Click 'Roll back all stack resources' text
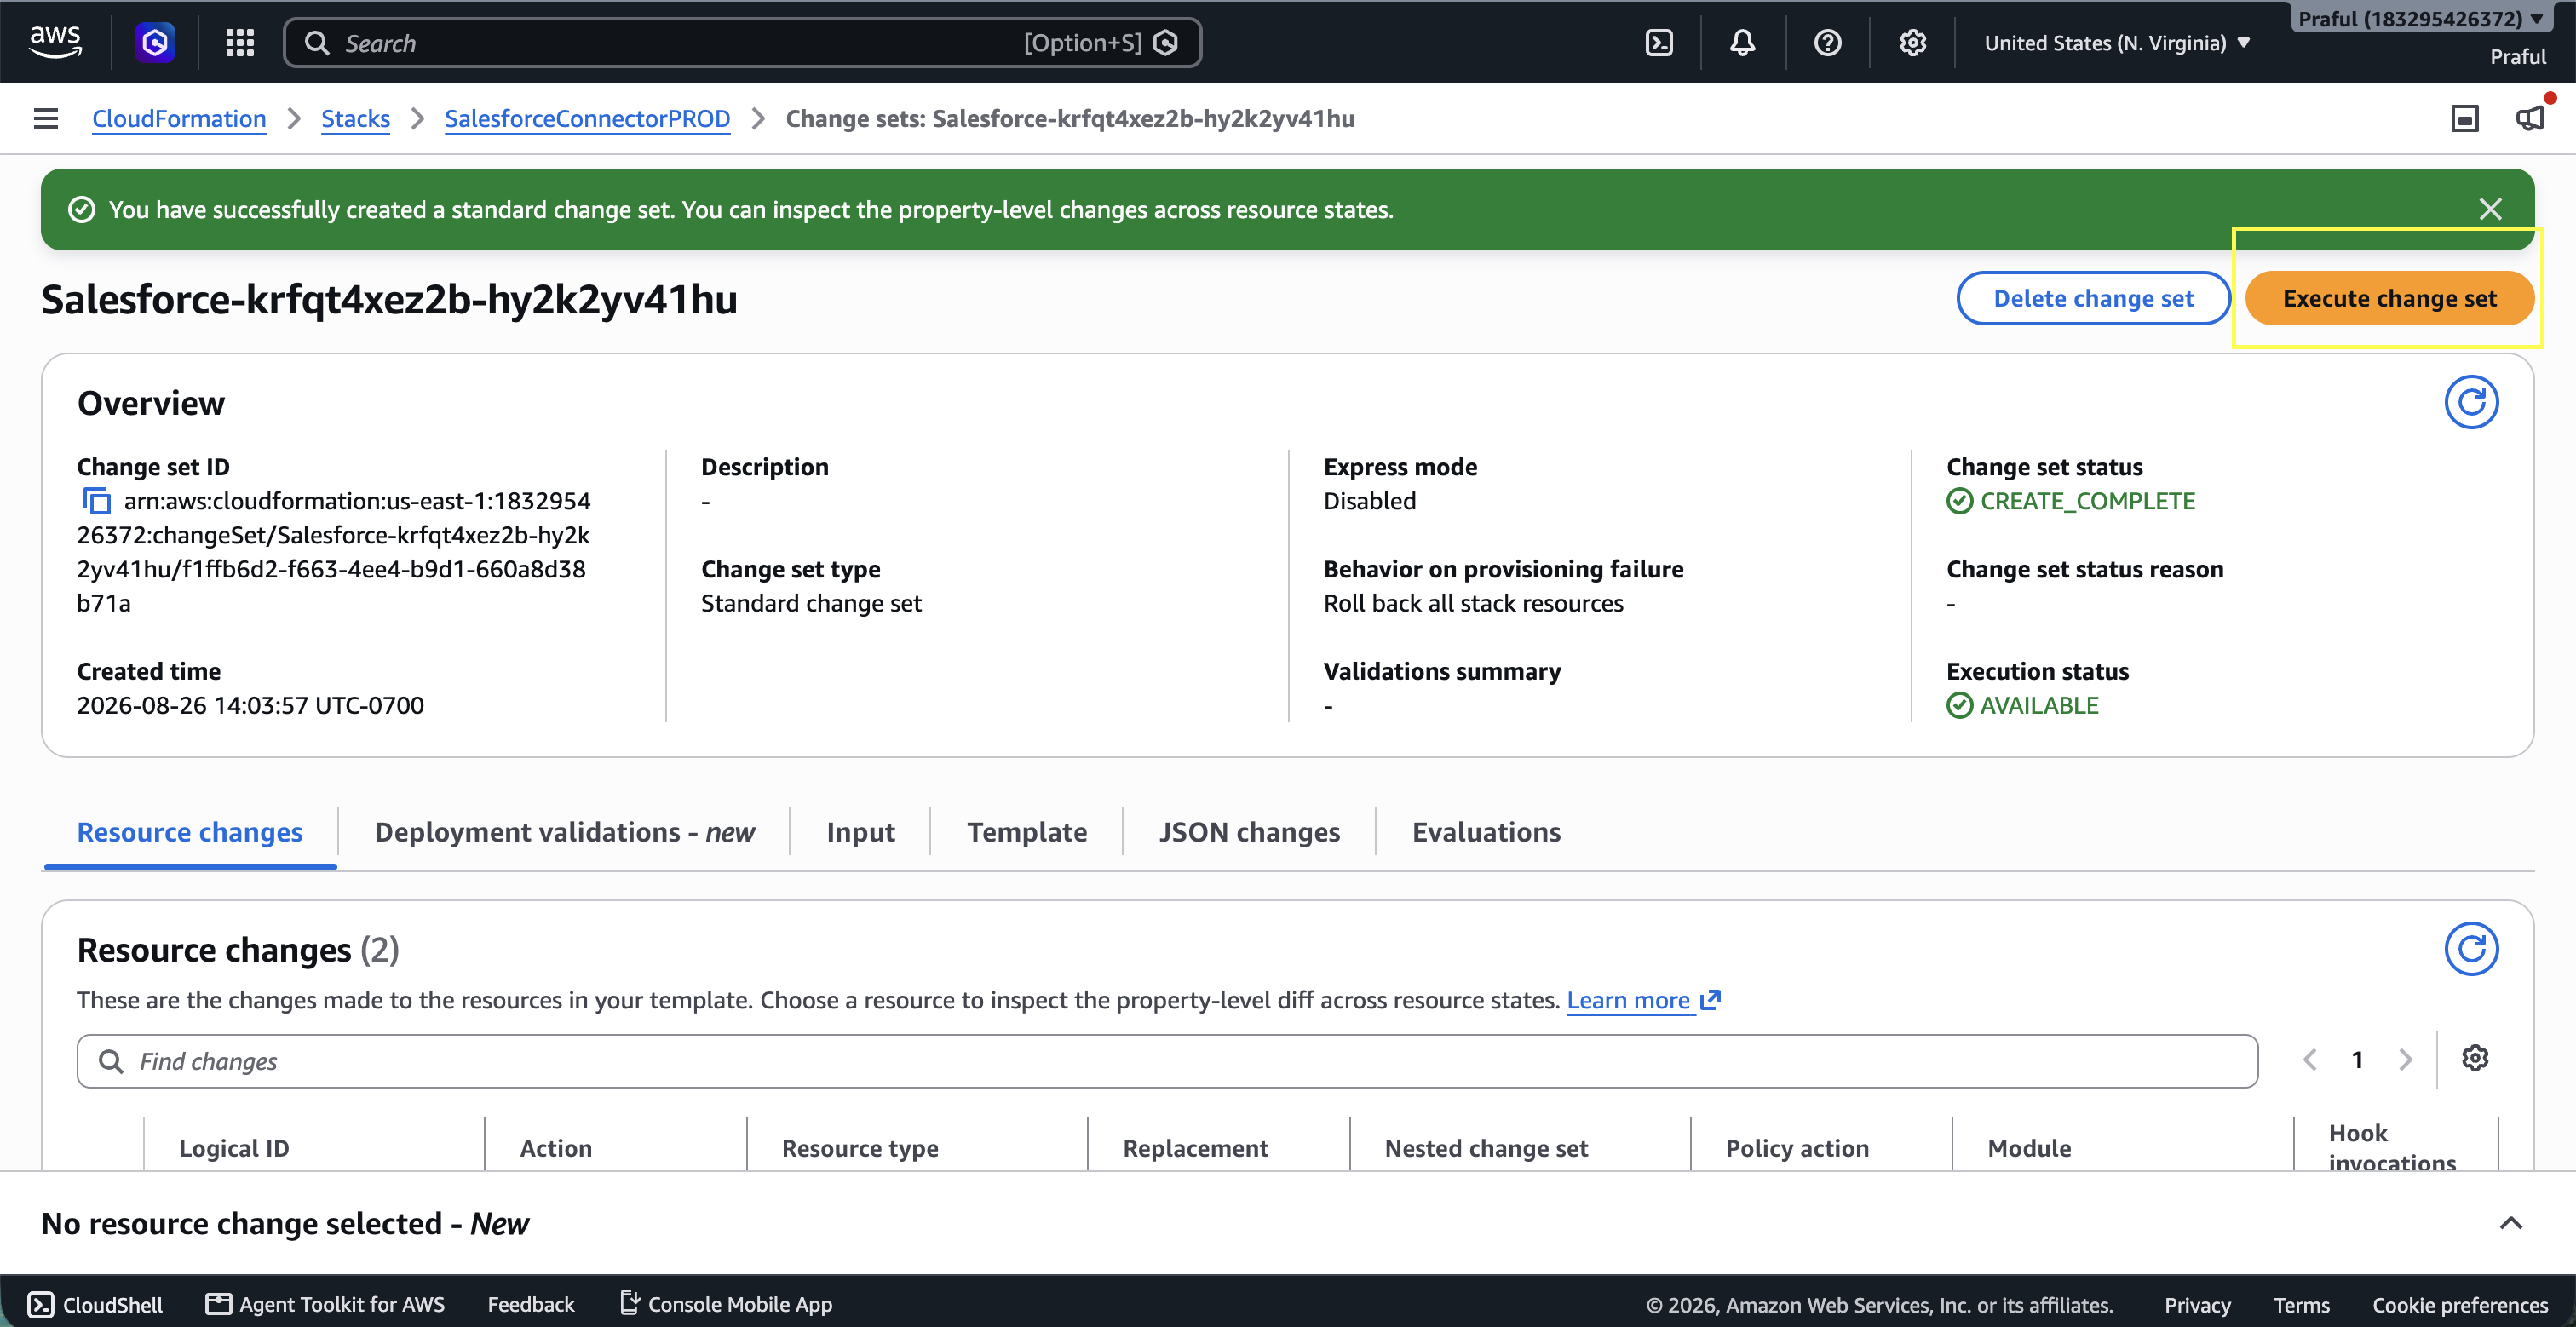Screen dimensions: 2576x1327 coord(1474,603)
